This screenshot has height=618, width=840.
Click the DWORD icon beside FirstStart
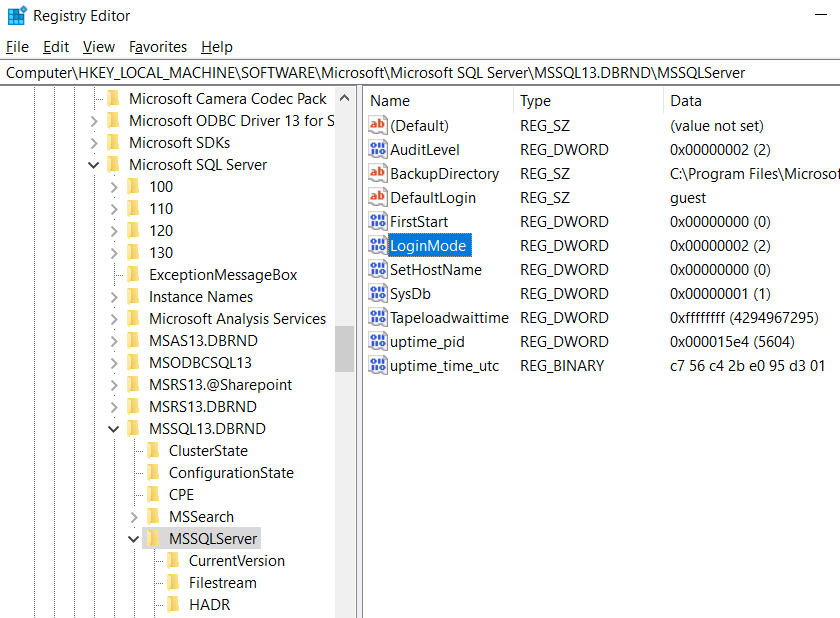coord(378,221)
